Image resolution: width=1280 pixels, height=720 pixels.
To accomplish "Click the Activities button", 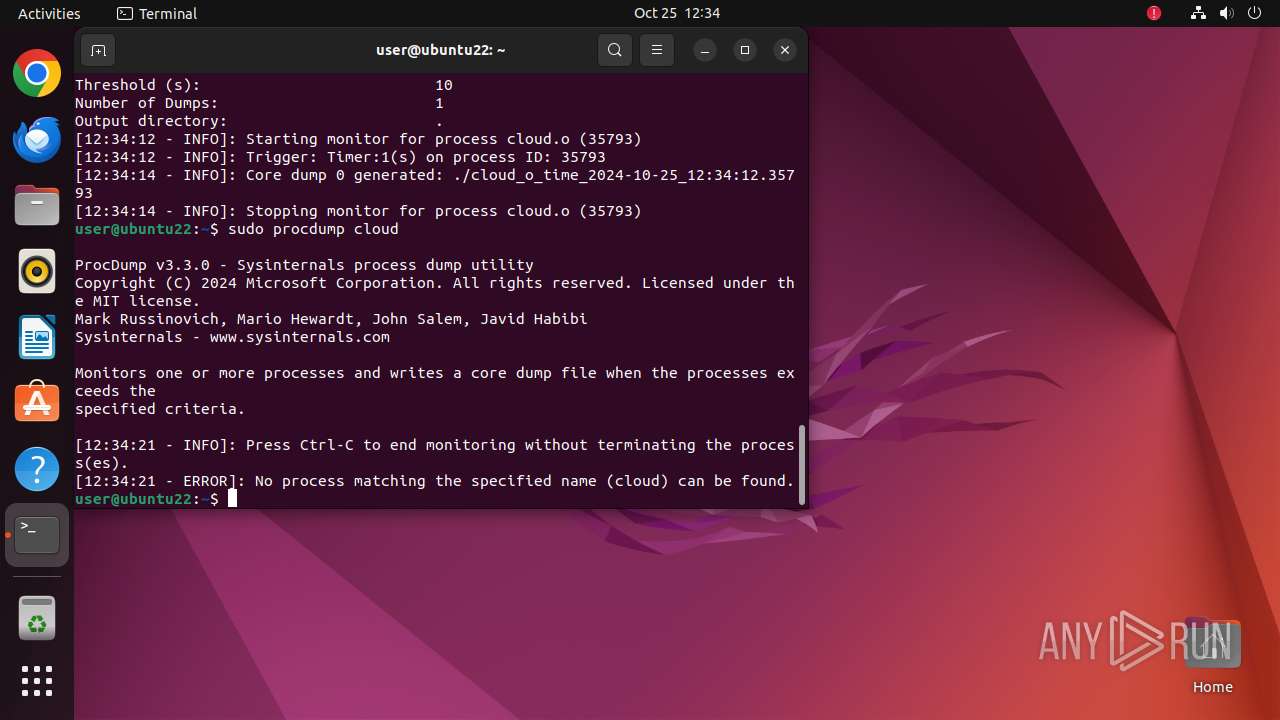I will 49,13.
